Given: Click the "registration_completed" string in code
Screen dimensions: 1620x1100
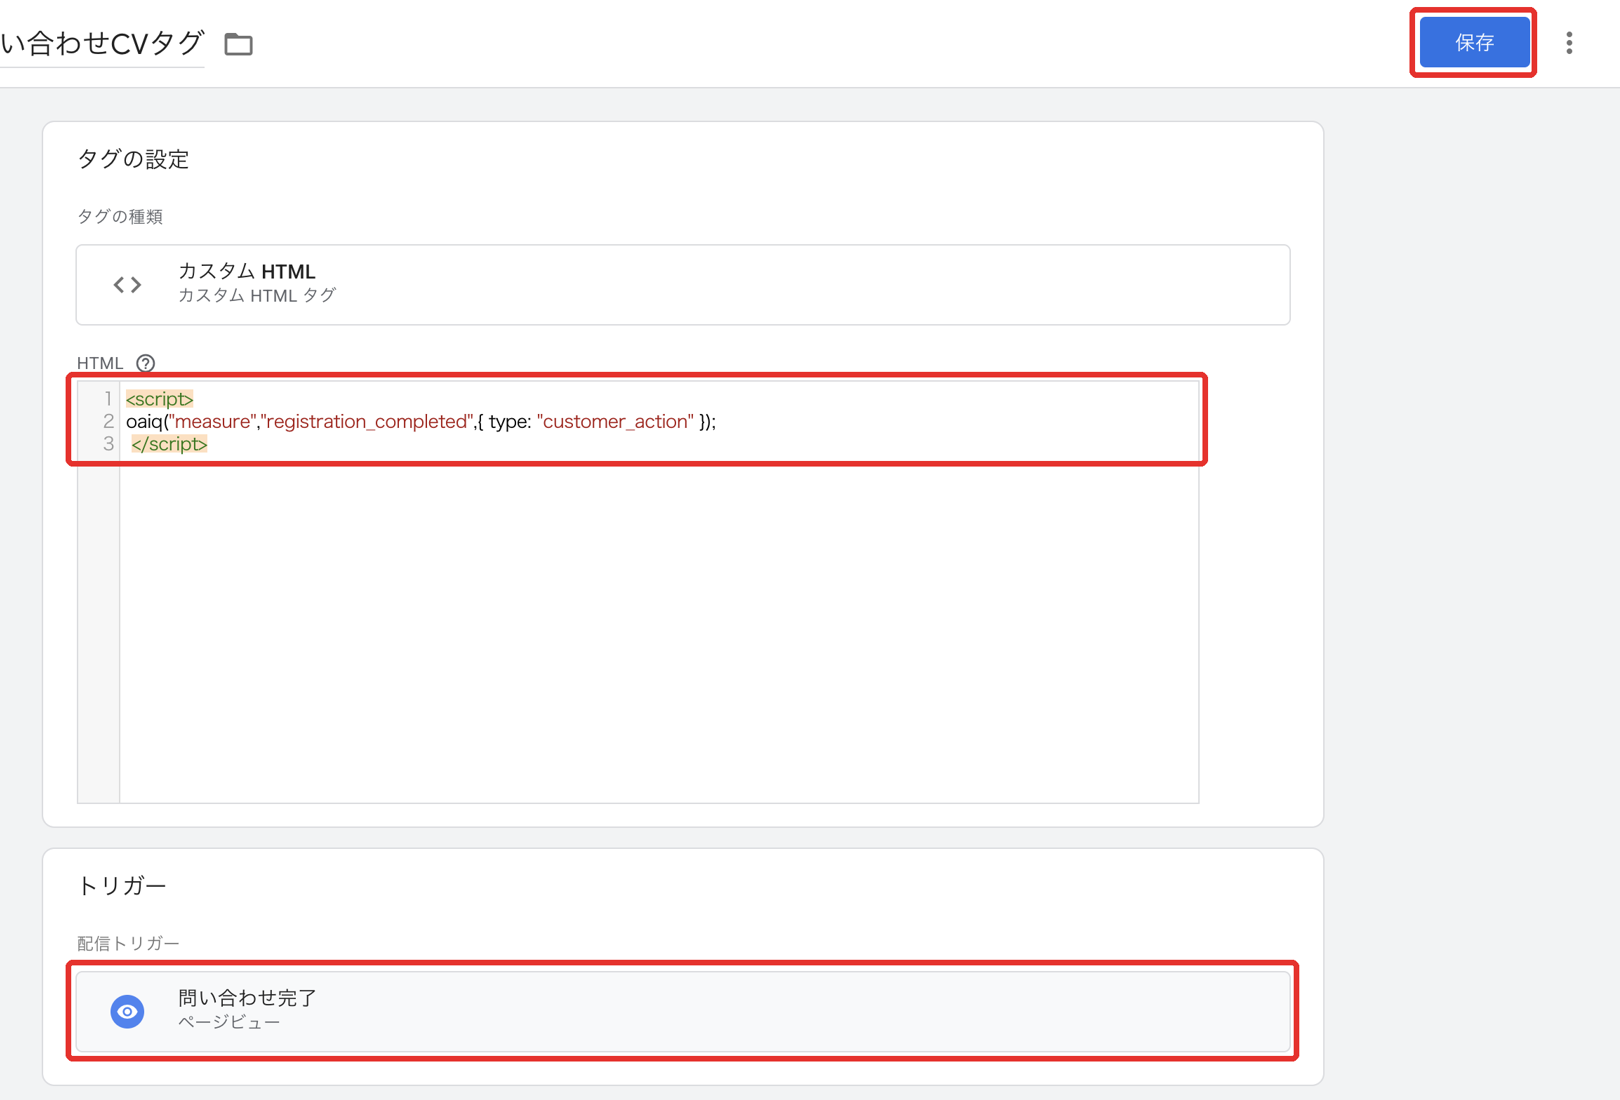Looking at the screenshot, I should (x=367, y=421).
